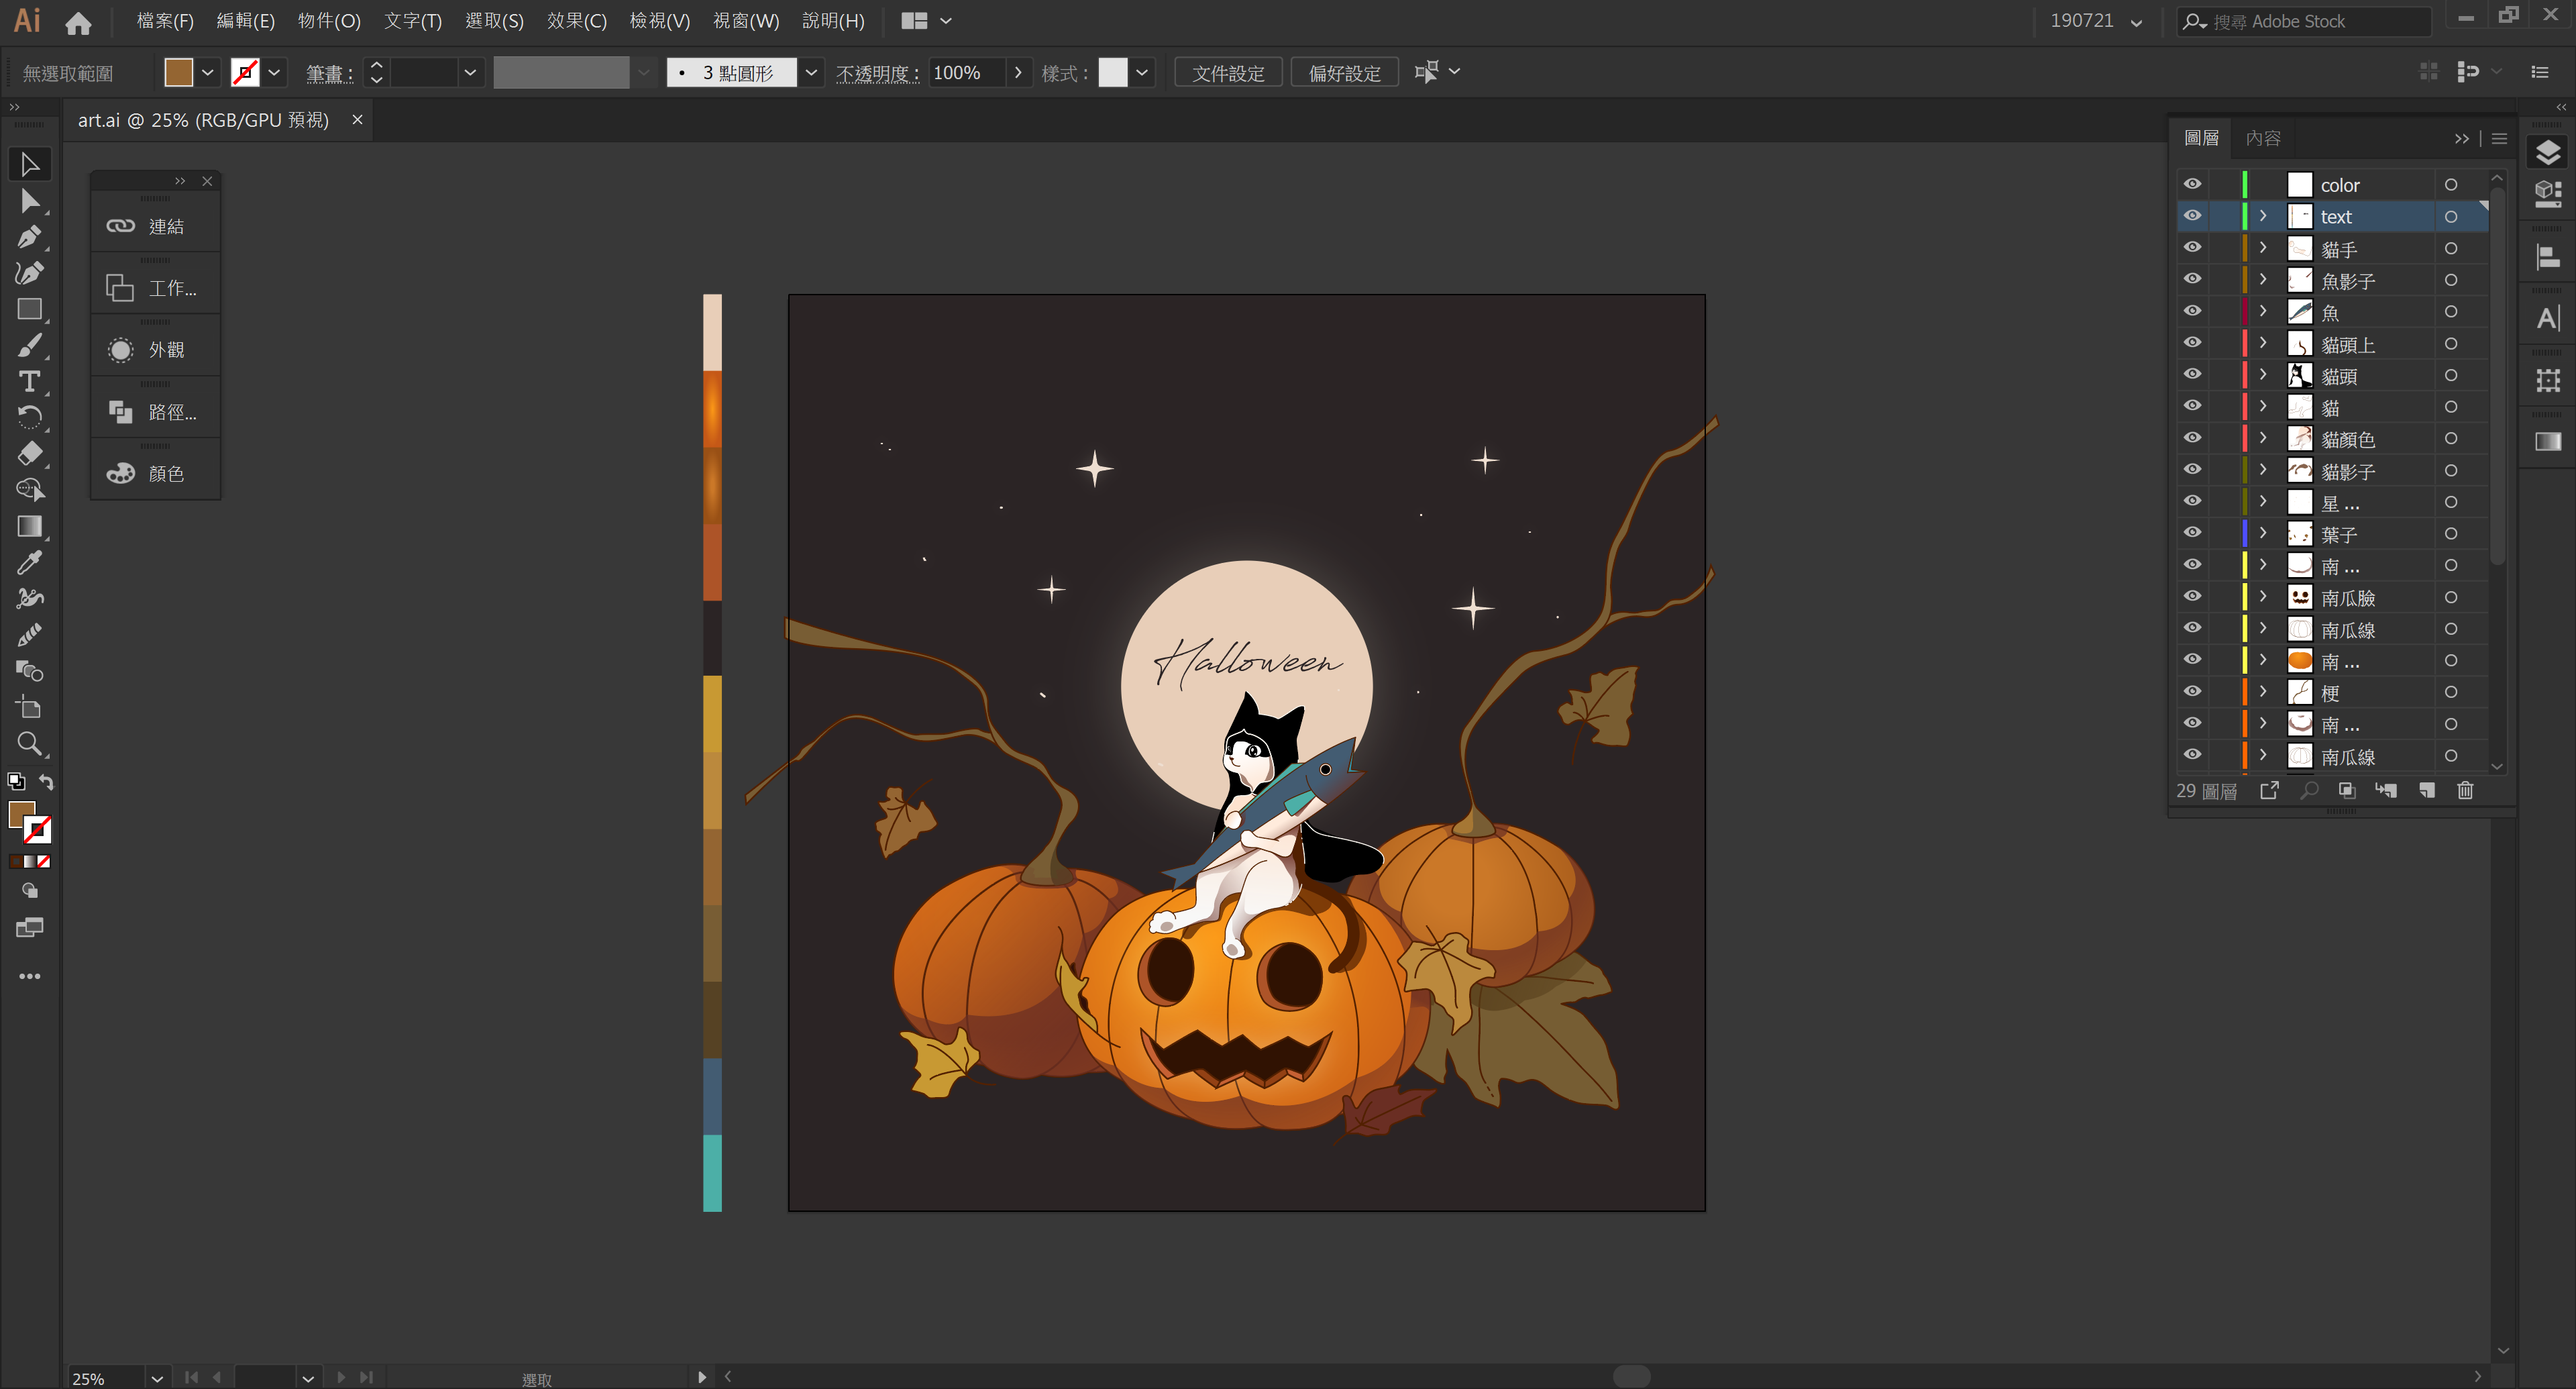The height and width of the screenshot is (1389, 2576).
Task: Hide the 貓頭 layer
Action: click(x=2192, y=374)
